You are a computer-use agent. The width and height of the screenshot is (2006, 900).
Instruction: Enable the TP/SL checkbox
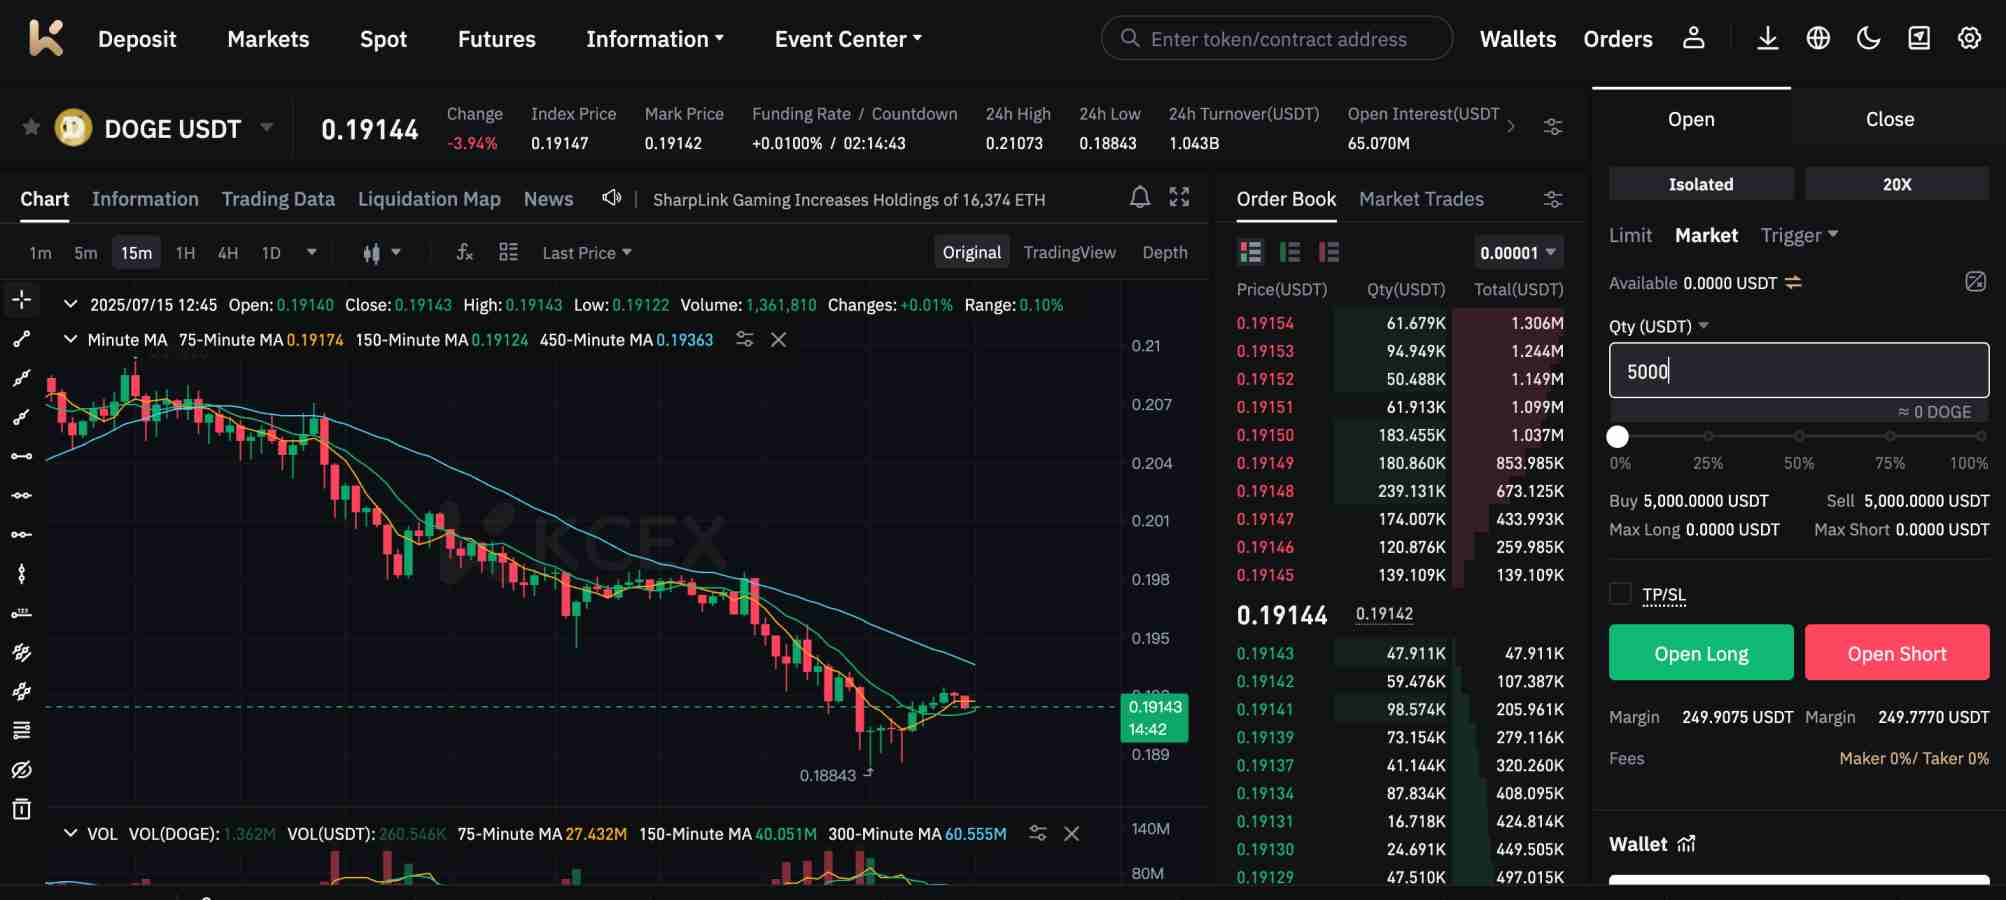1620,593
